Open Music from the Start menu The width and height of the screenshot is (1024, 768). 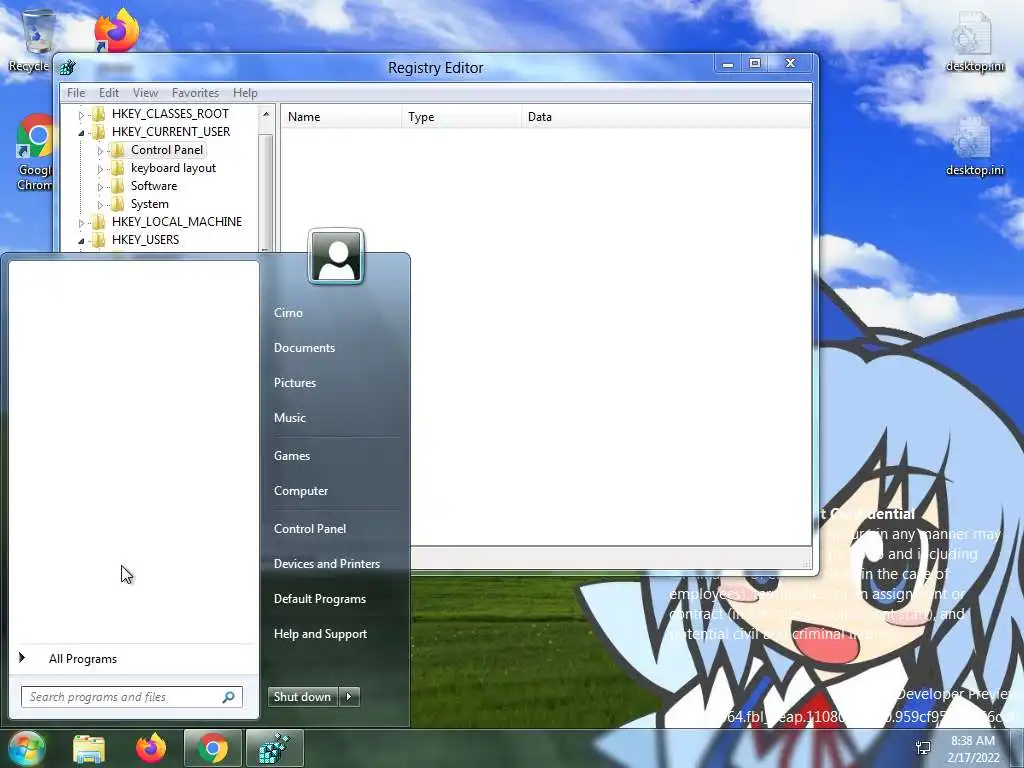pos(289,418)
